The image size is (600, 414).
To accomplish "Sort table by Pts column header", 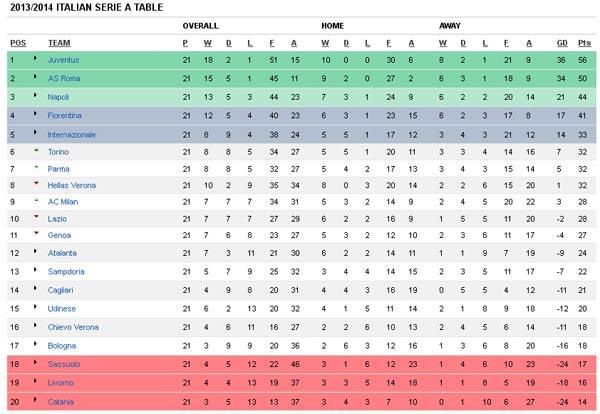I will [584, 43].
